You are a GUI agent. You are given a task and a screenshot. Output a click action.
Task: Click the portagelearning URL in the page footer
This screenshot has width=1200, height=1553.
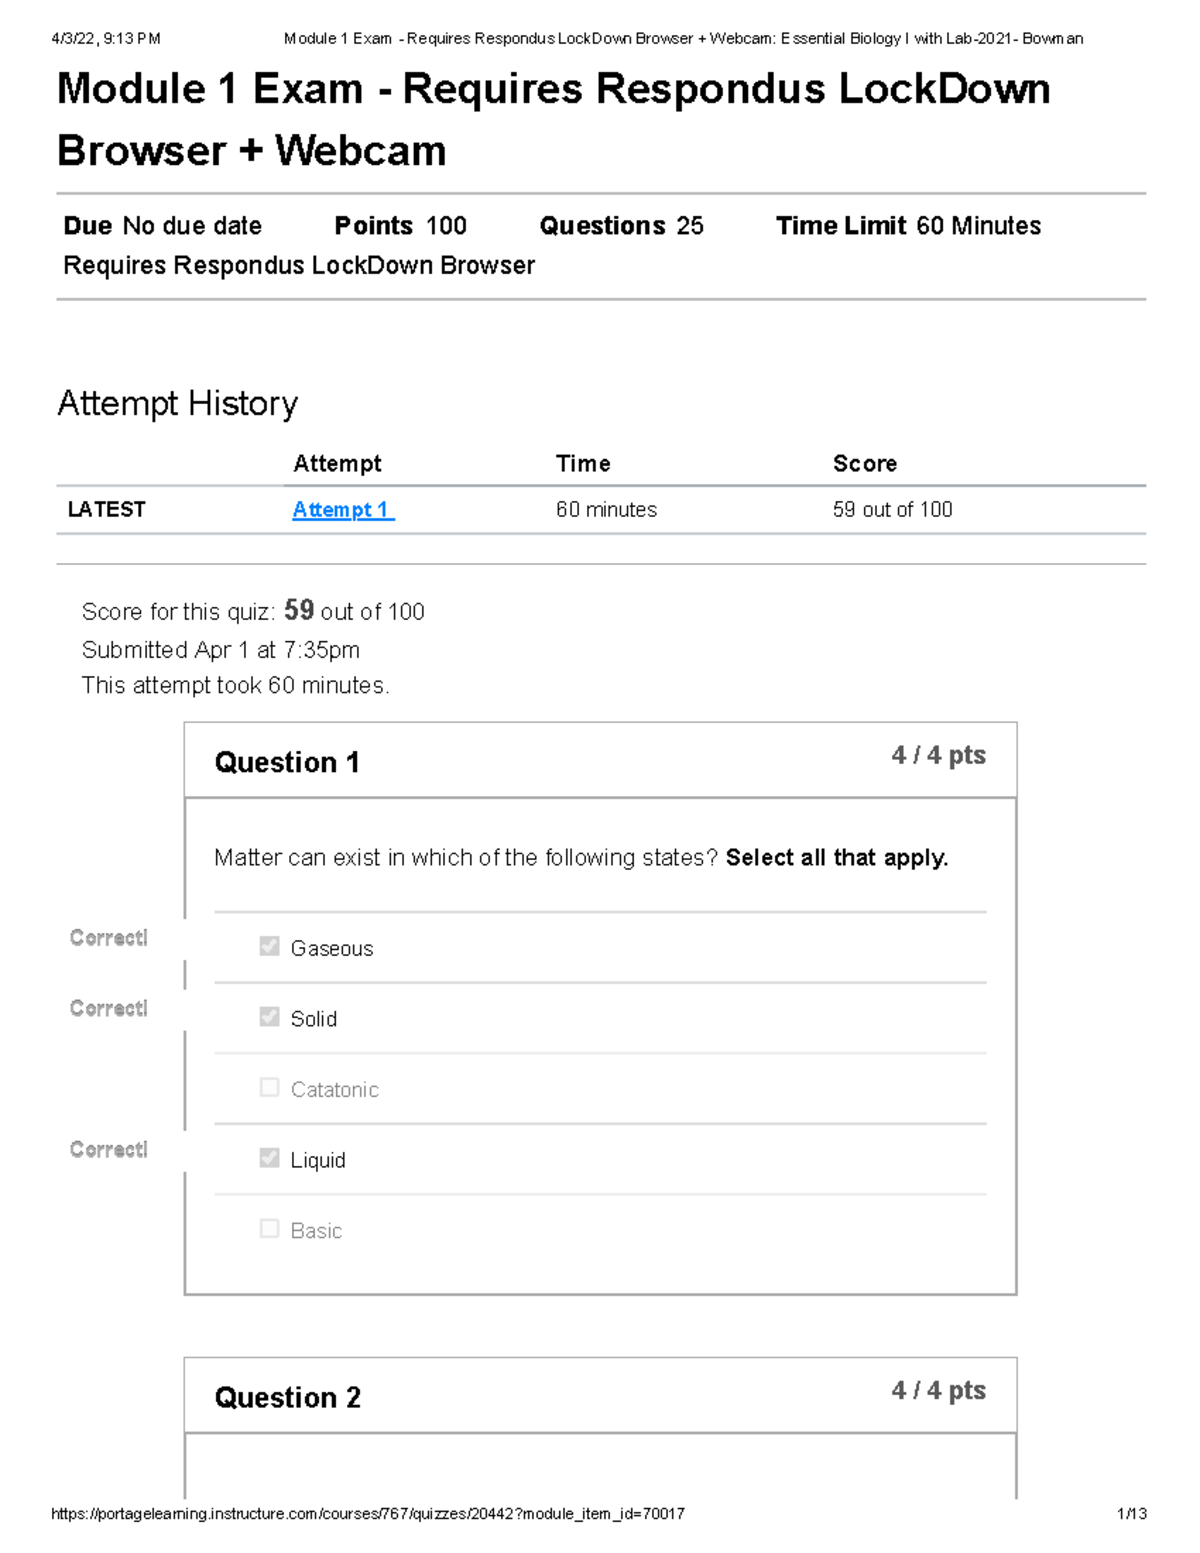point(368,1514)
